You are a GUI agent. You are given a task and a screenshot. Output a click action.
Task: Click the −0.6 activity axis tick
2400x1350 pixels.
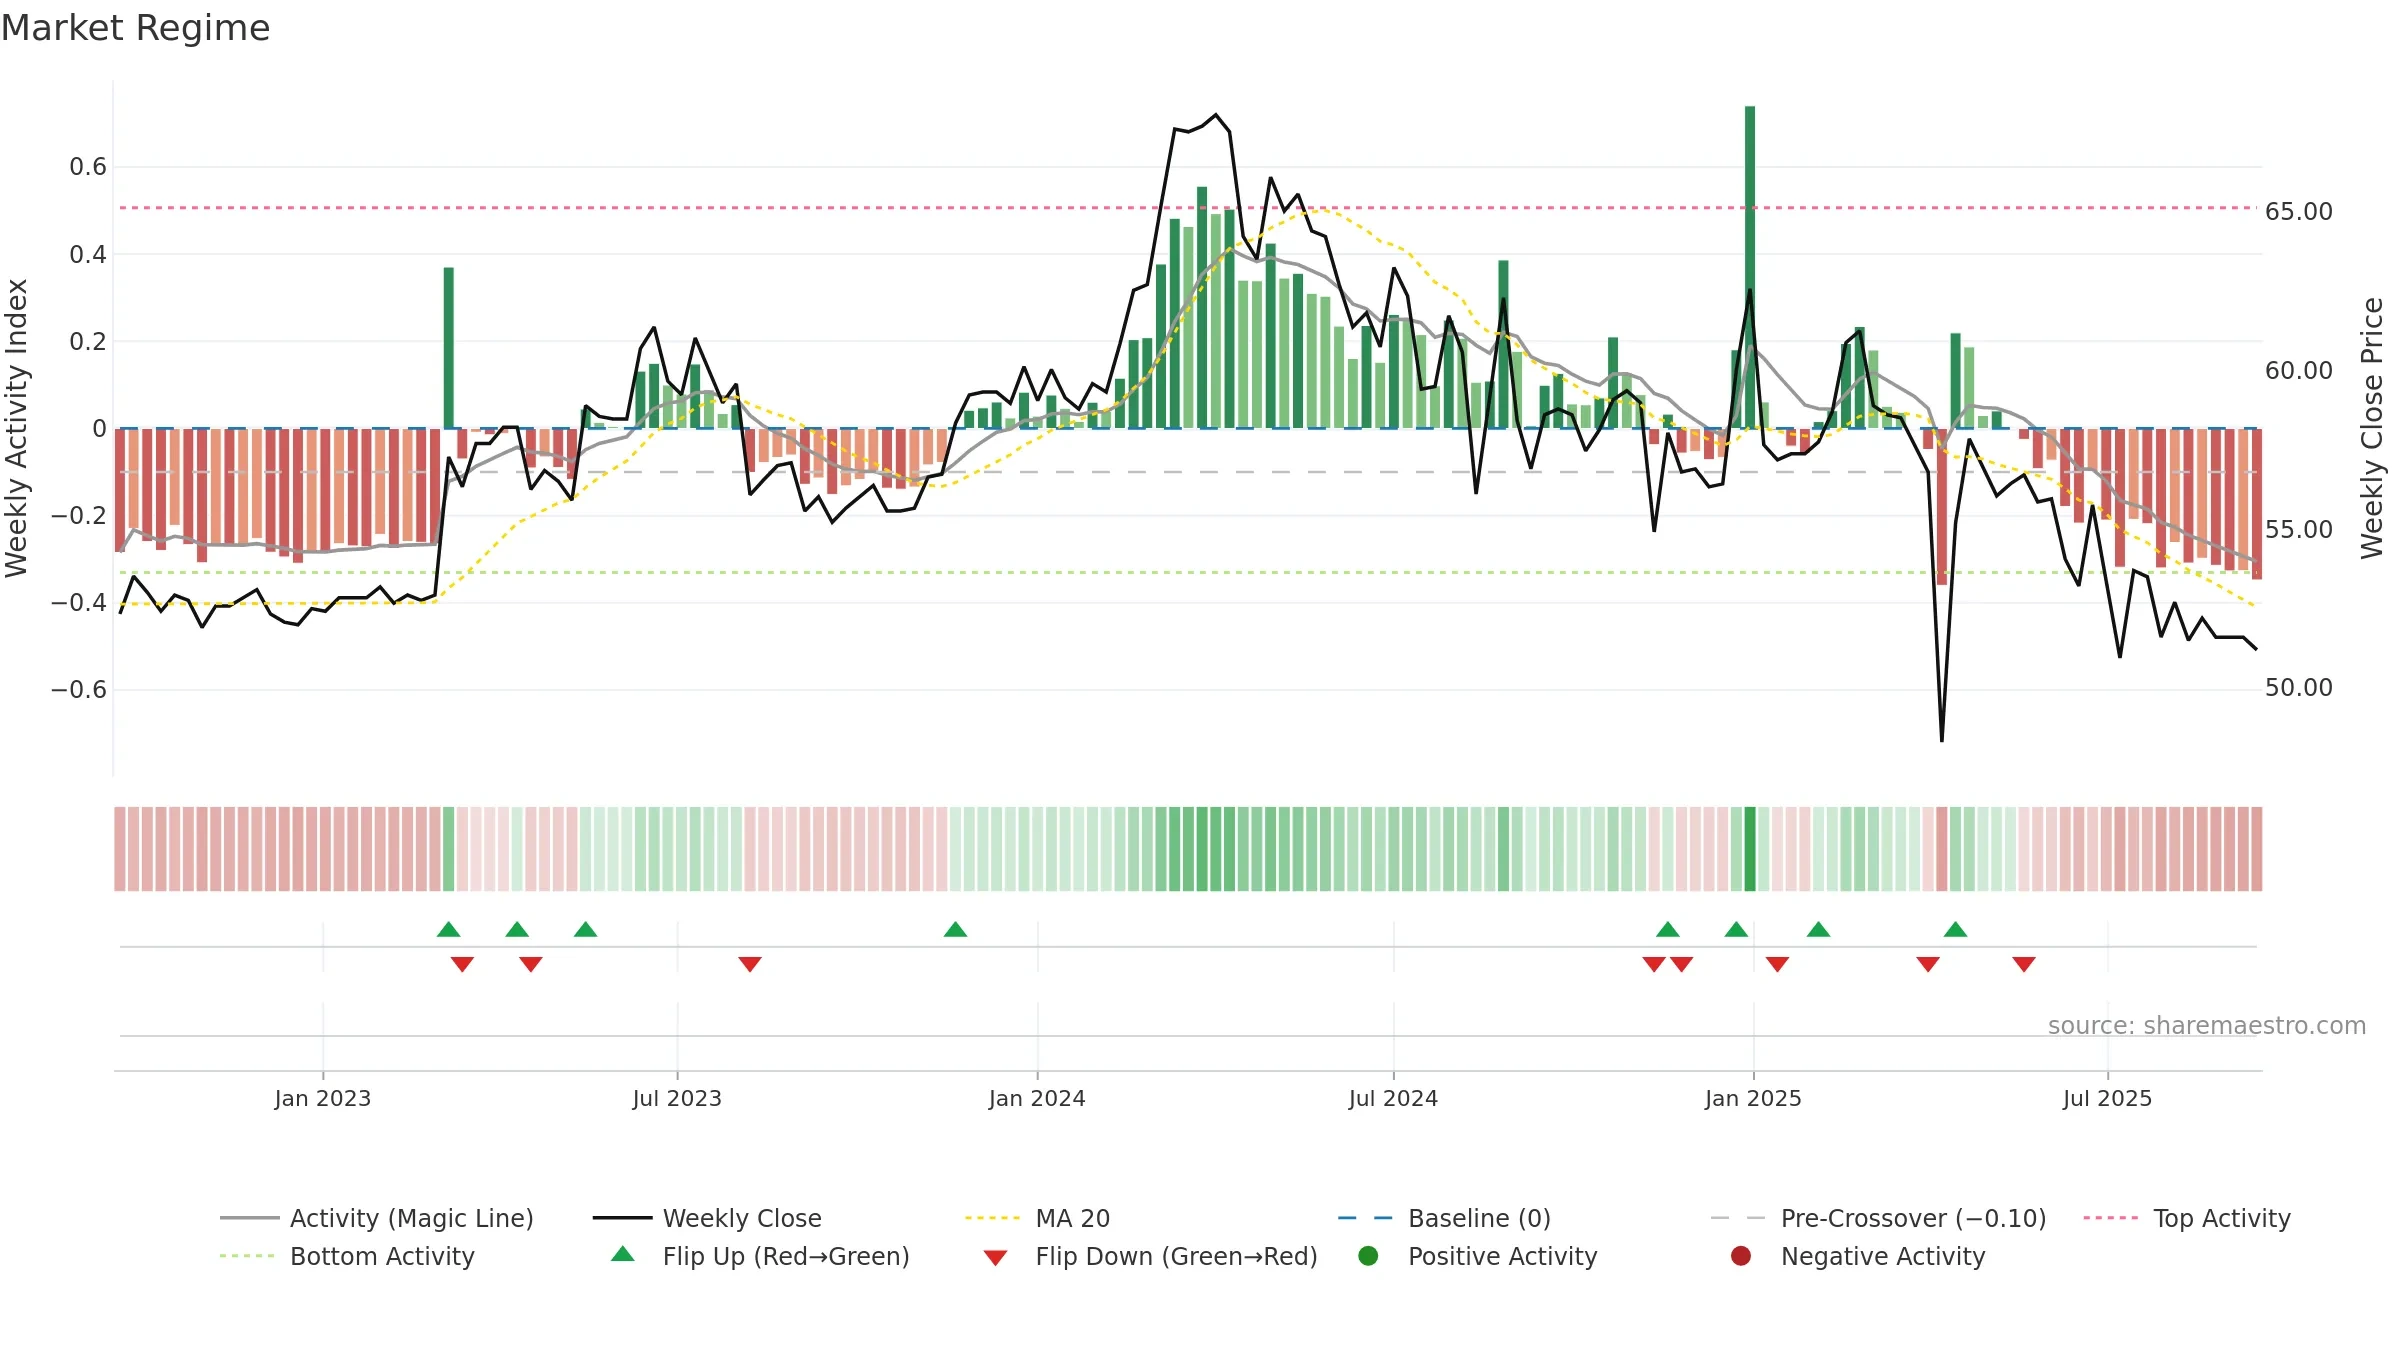coord(79,690)
